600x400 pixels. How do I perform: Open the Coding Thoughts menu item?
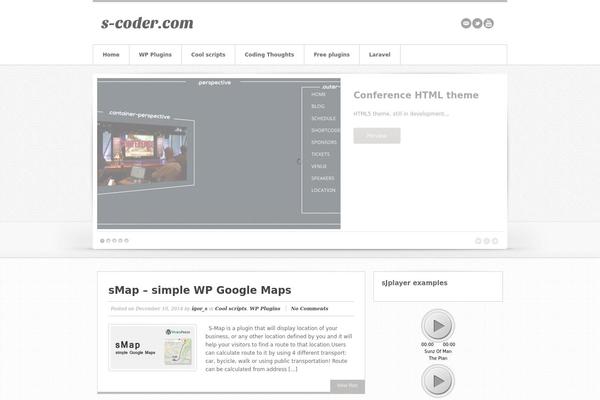coord(269,55)
